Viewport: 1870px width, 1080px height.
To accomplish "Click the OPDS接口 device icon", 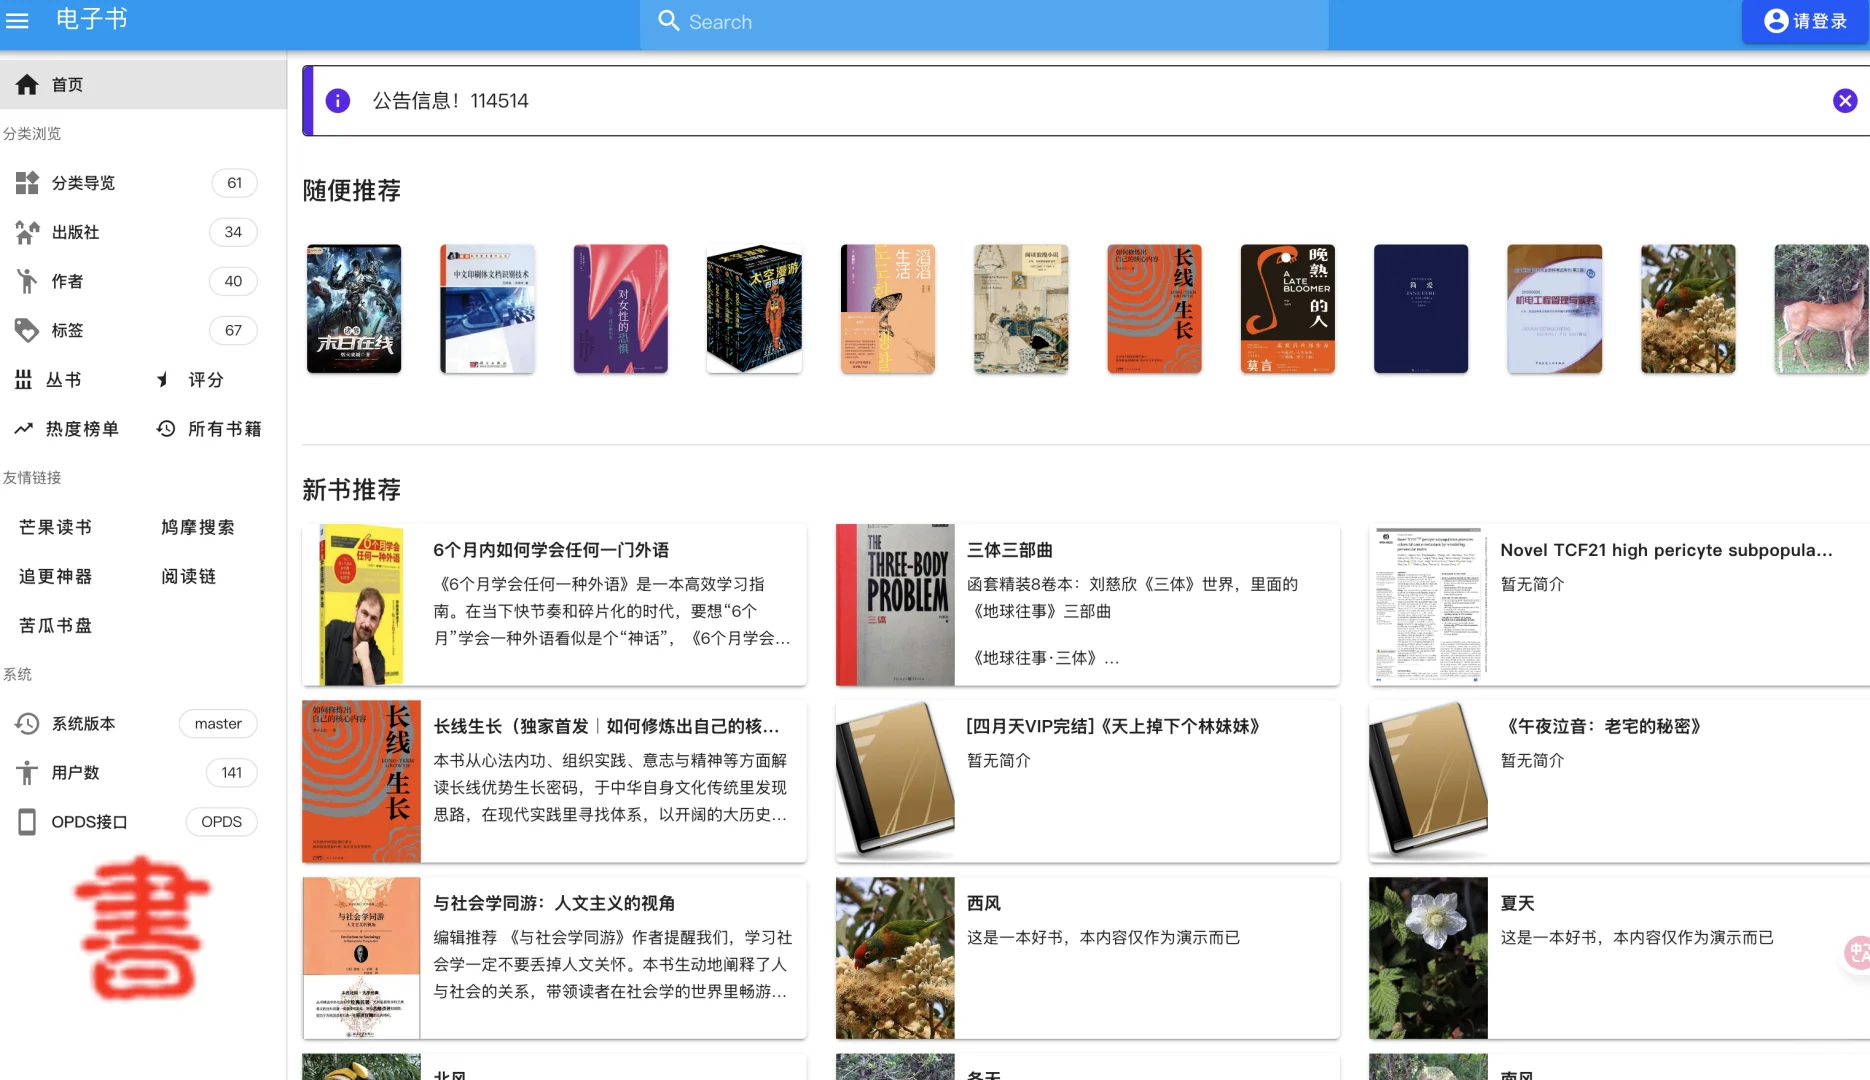I will pyautogui.click(x=27, y=822).
